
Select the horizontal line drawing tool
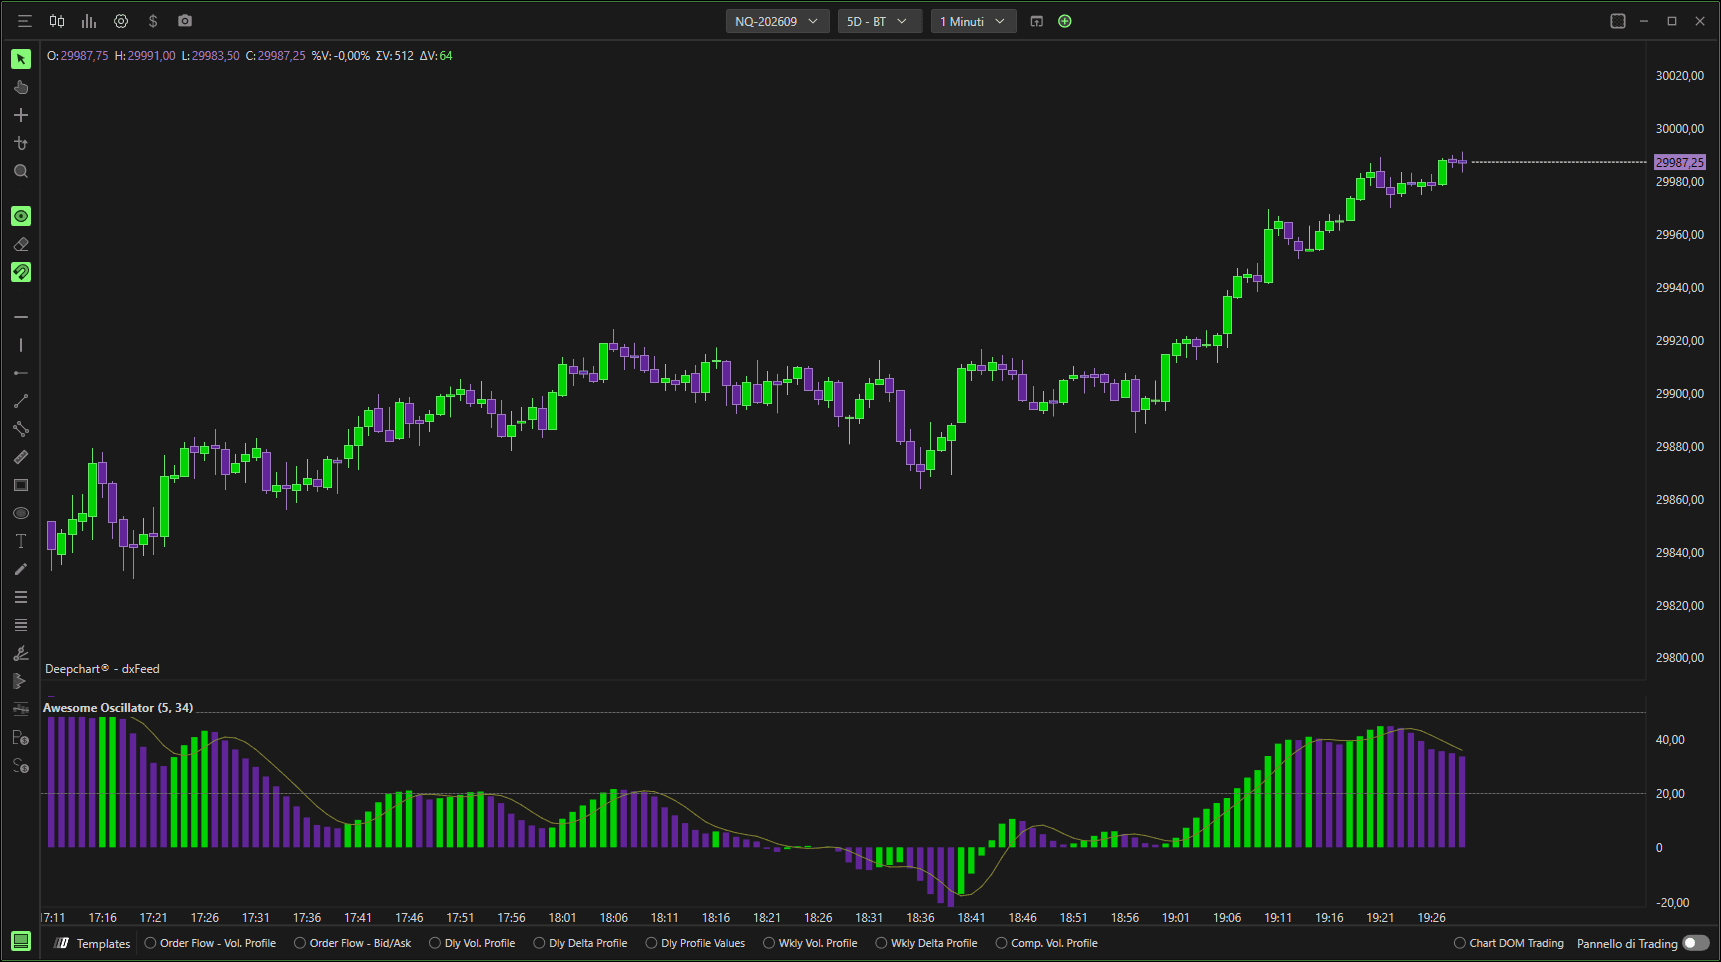click(21, 317)
